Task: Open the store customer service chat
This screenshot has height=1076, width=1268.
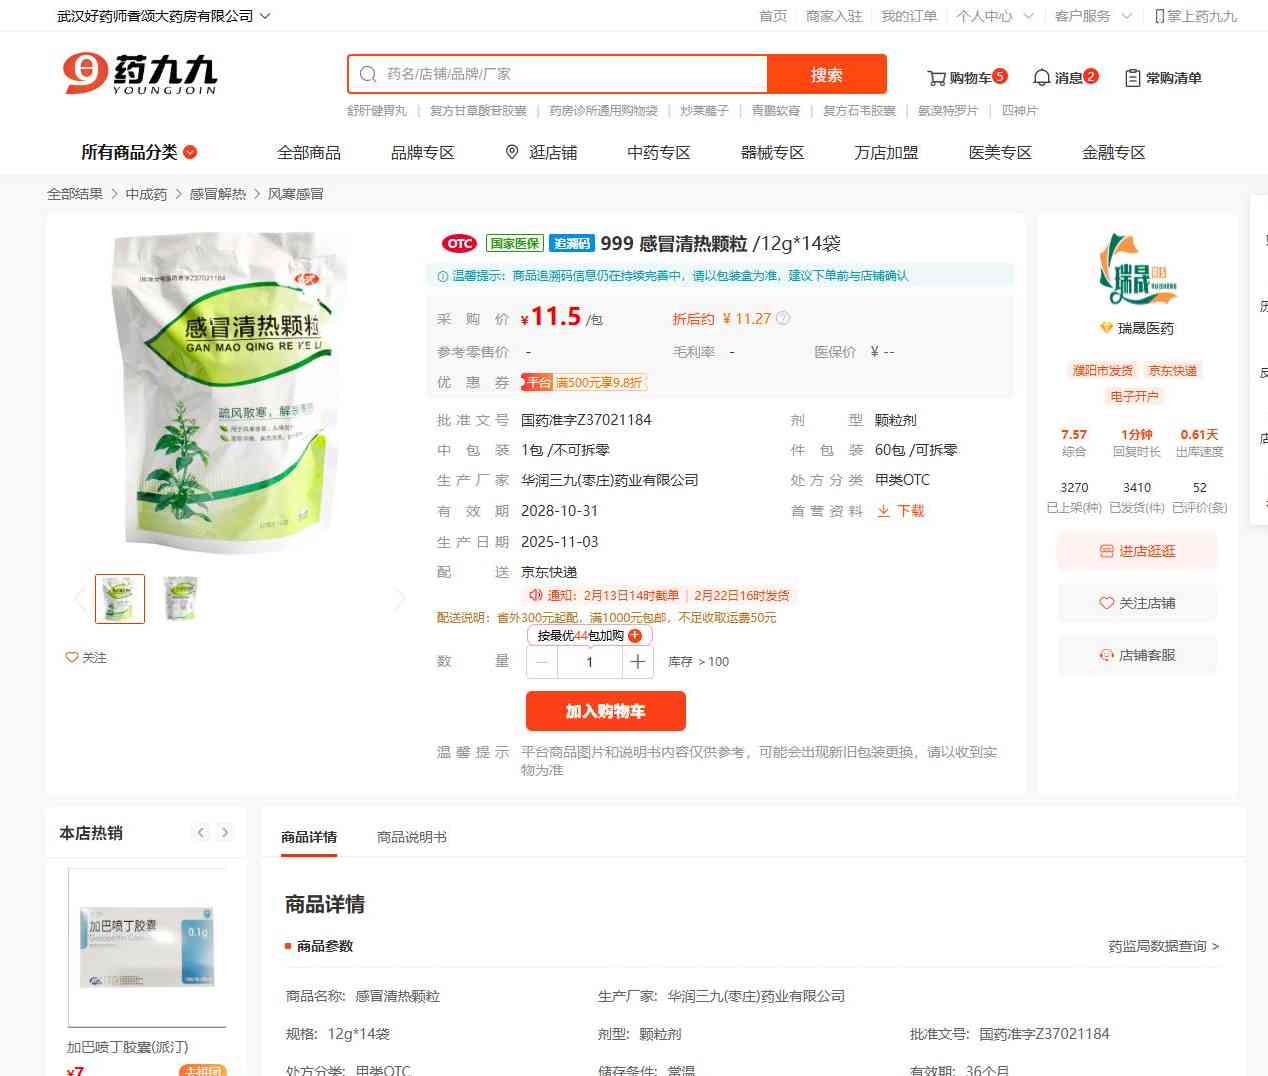Action: point(1137,655)
